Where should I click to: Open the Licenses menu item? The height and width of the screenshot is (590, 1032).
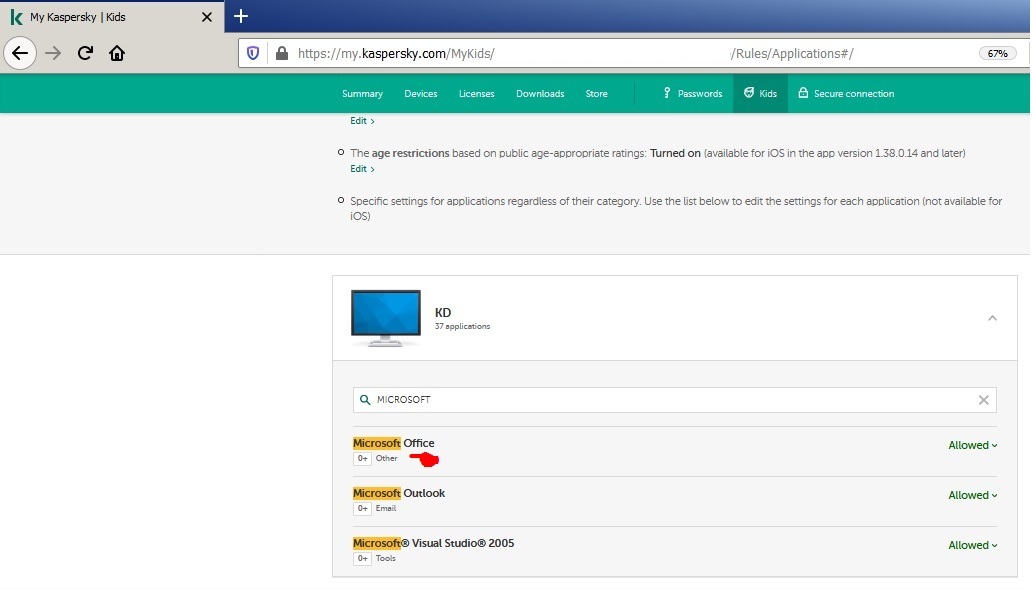477,94
